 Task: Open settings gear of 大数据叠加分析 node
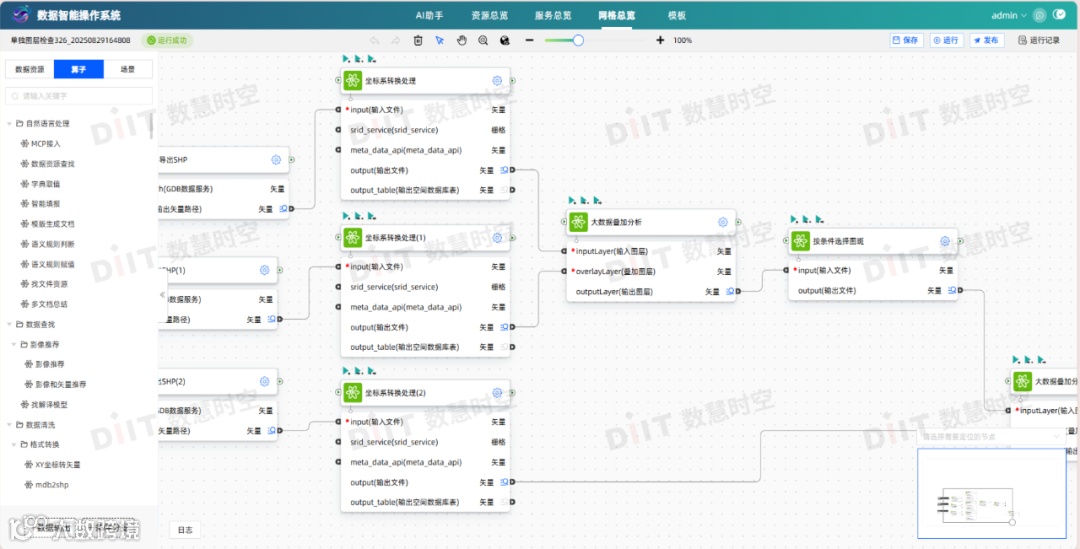pos(723,222)
